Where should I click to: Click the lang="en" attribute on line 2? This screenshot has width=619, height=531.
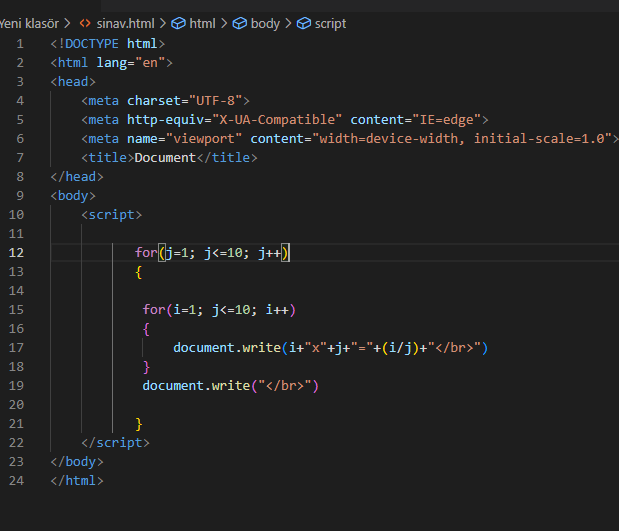pos(131,63)
